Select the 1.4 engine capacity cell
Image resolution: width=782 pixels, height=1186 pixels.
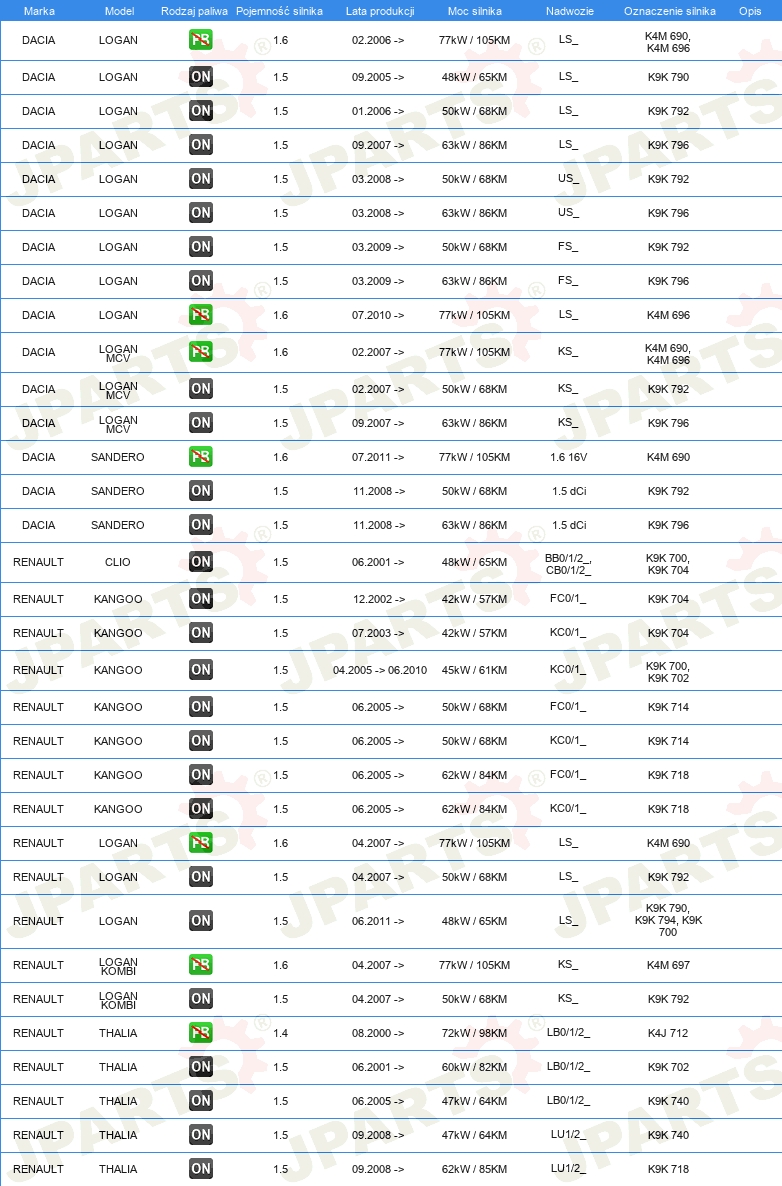click(281, 1032)
